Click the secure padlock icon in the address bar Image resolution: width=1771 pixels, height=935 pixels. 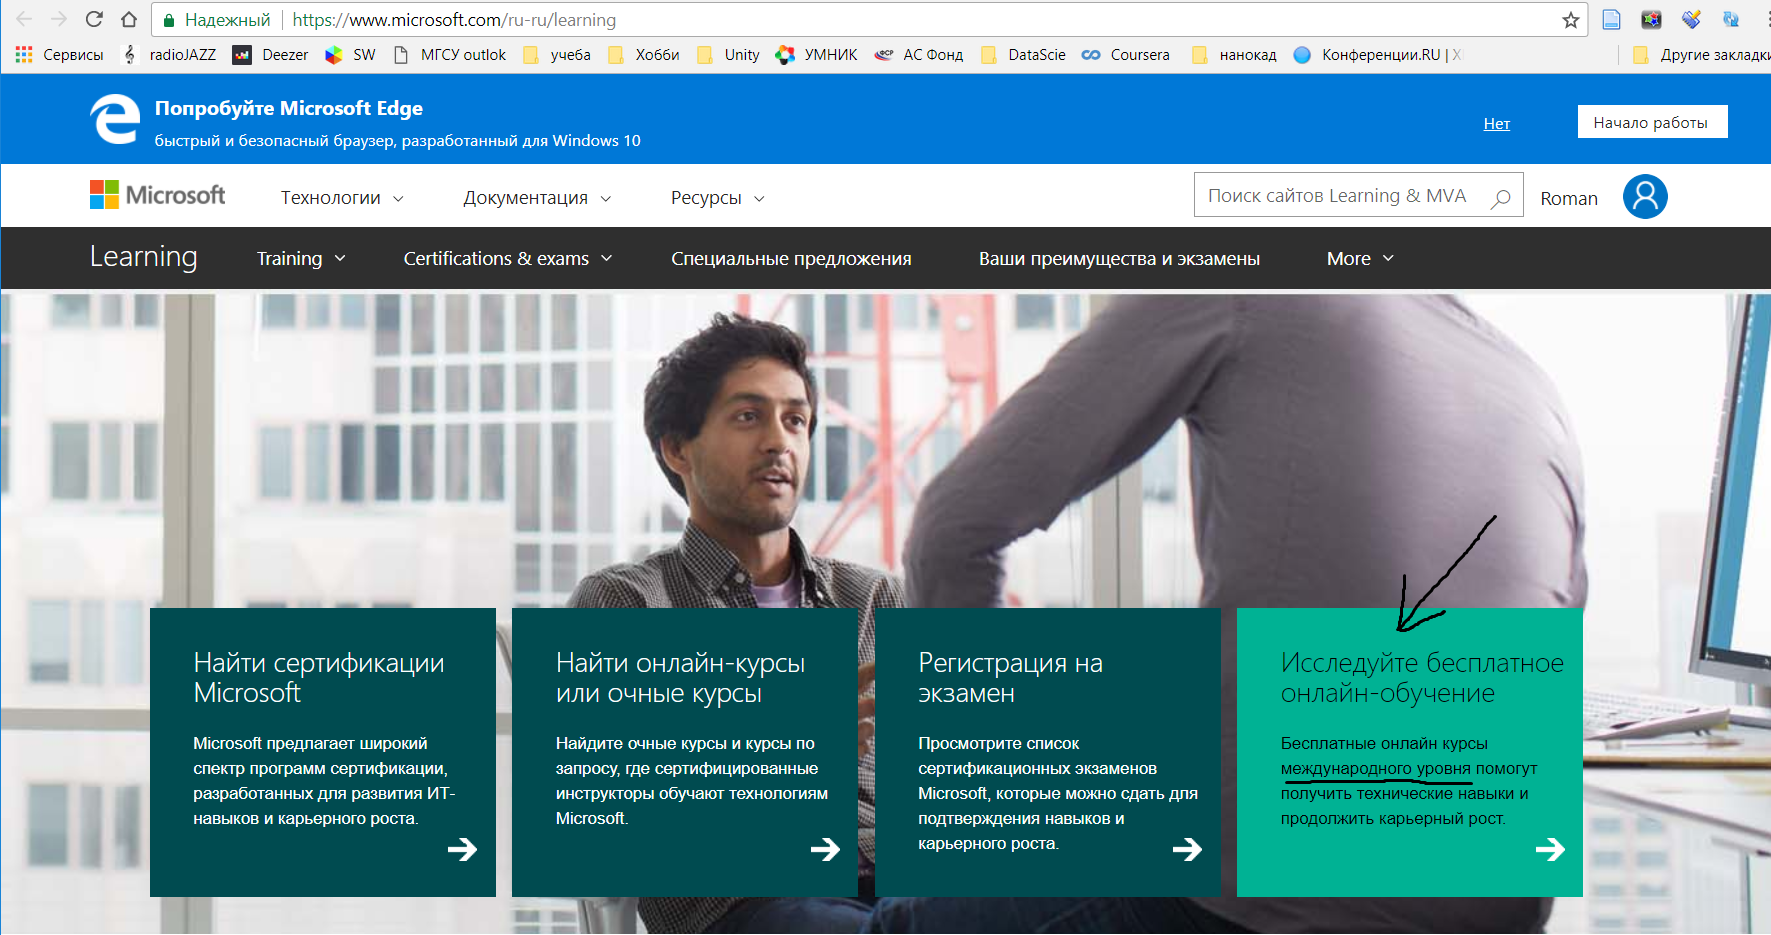[169, 20]
